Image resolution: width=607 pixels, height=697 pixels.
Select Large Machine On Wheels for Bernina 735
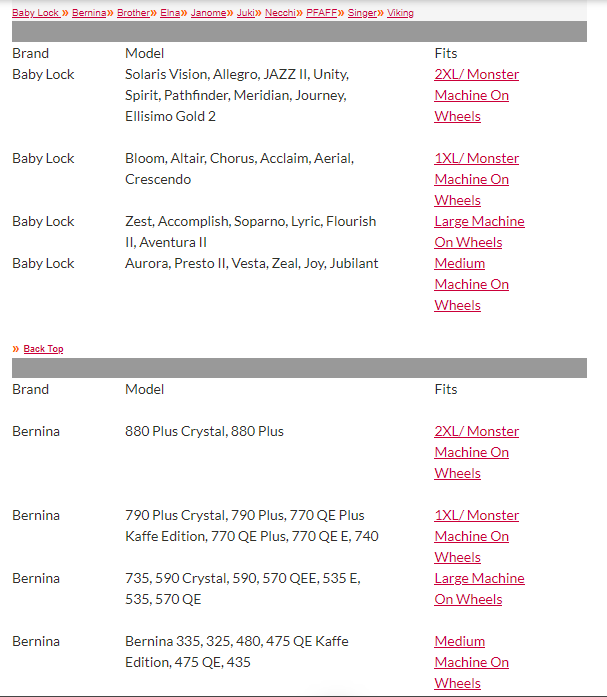(479, 578)
